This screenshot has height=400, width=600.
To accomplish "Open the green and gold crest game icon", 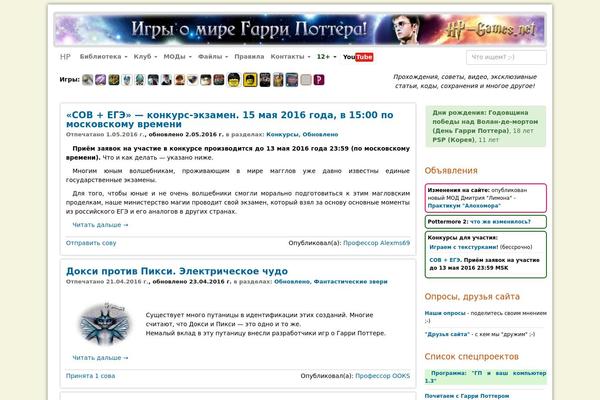I will 114,80.
